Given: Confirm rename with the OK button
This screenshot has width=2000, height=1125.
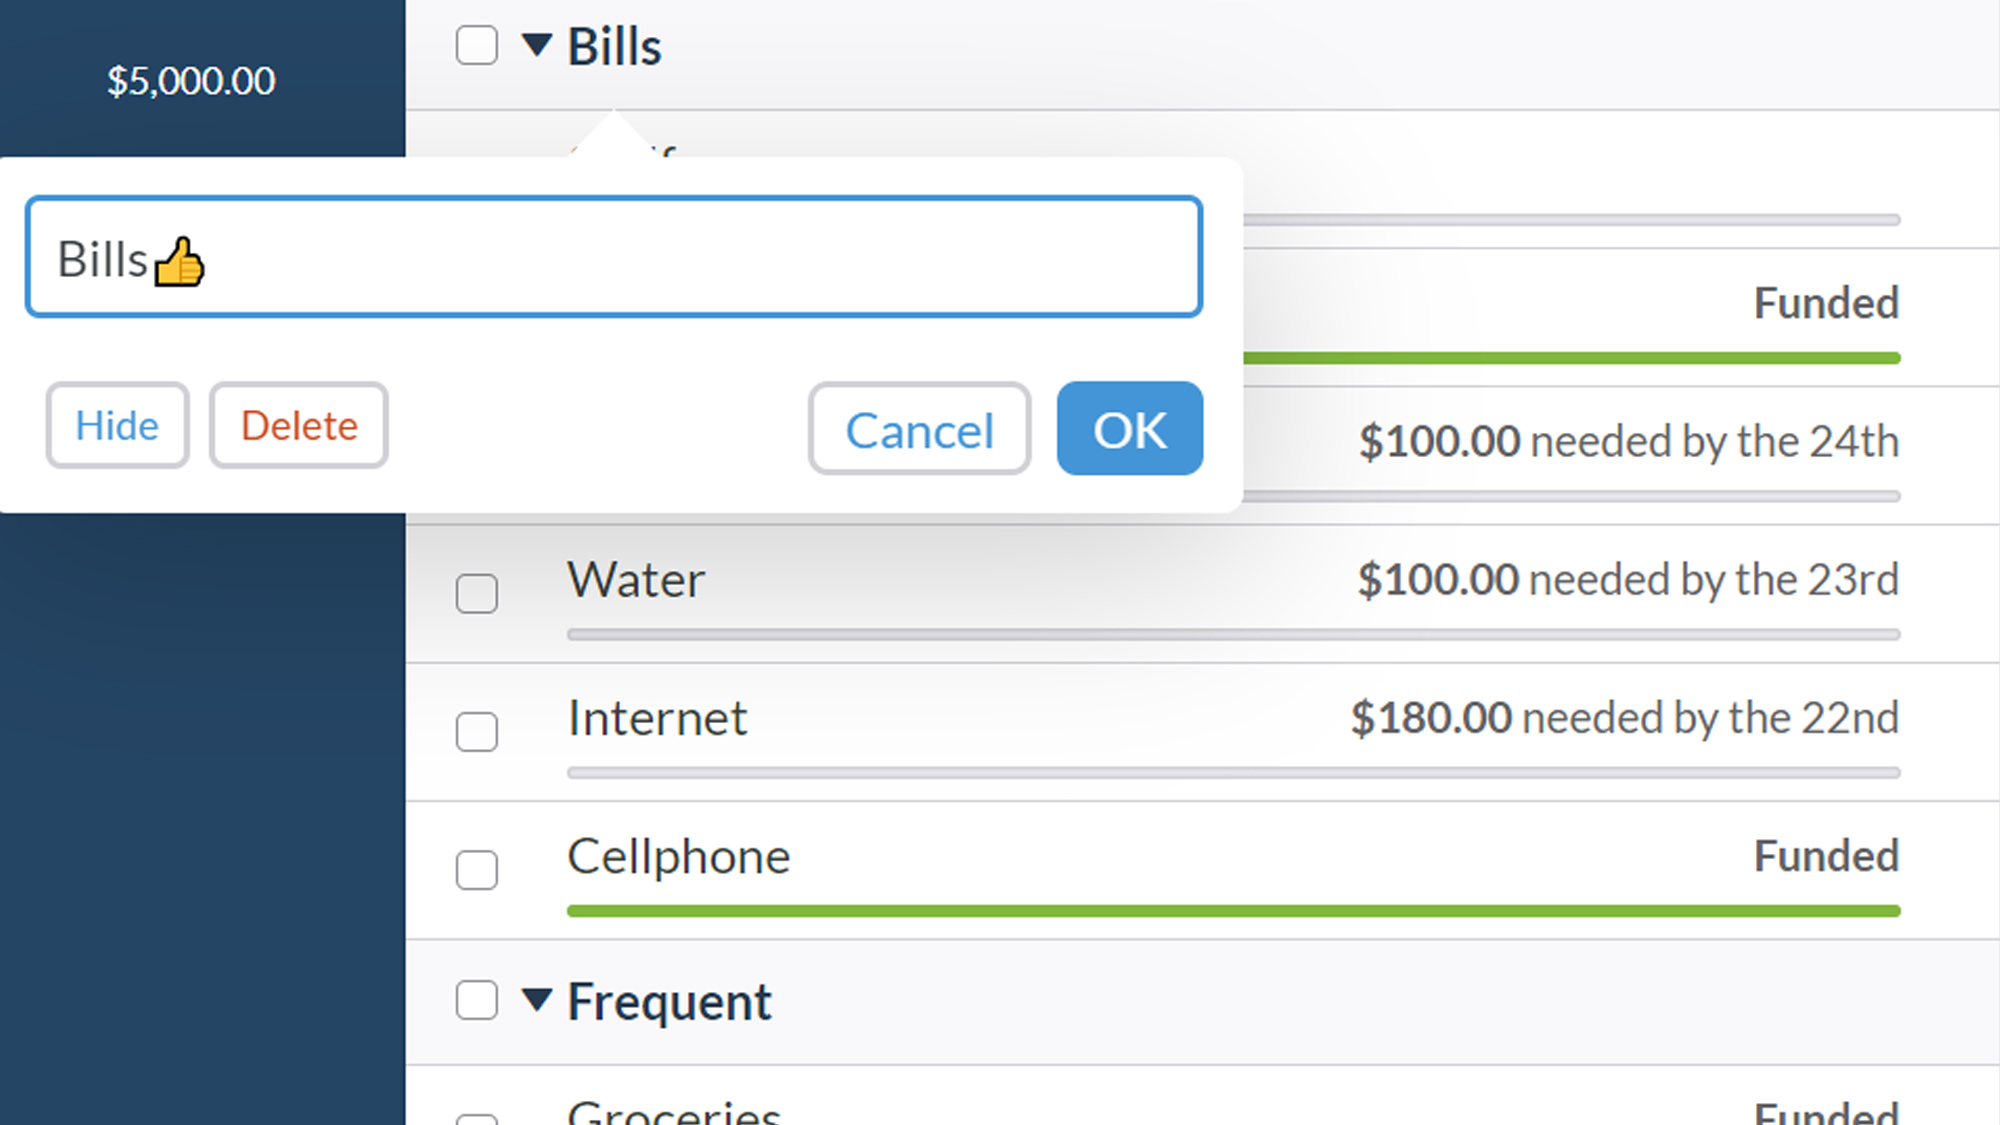Looking at the screenshot, I should coord(1129,429).
